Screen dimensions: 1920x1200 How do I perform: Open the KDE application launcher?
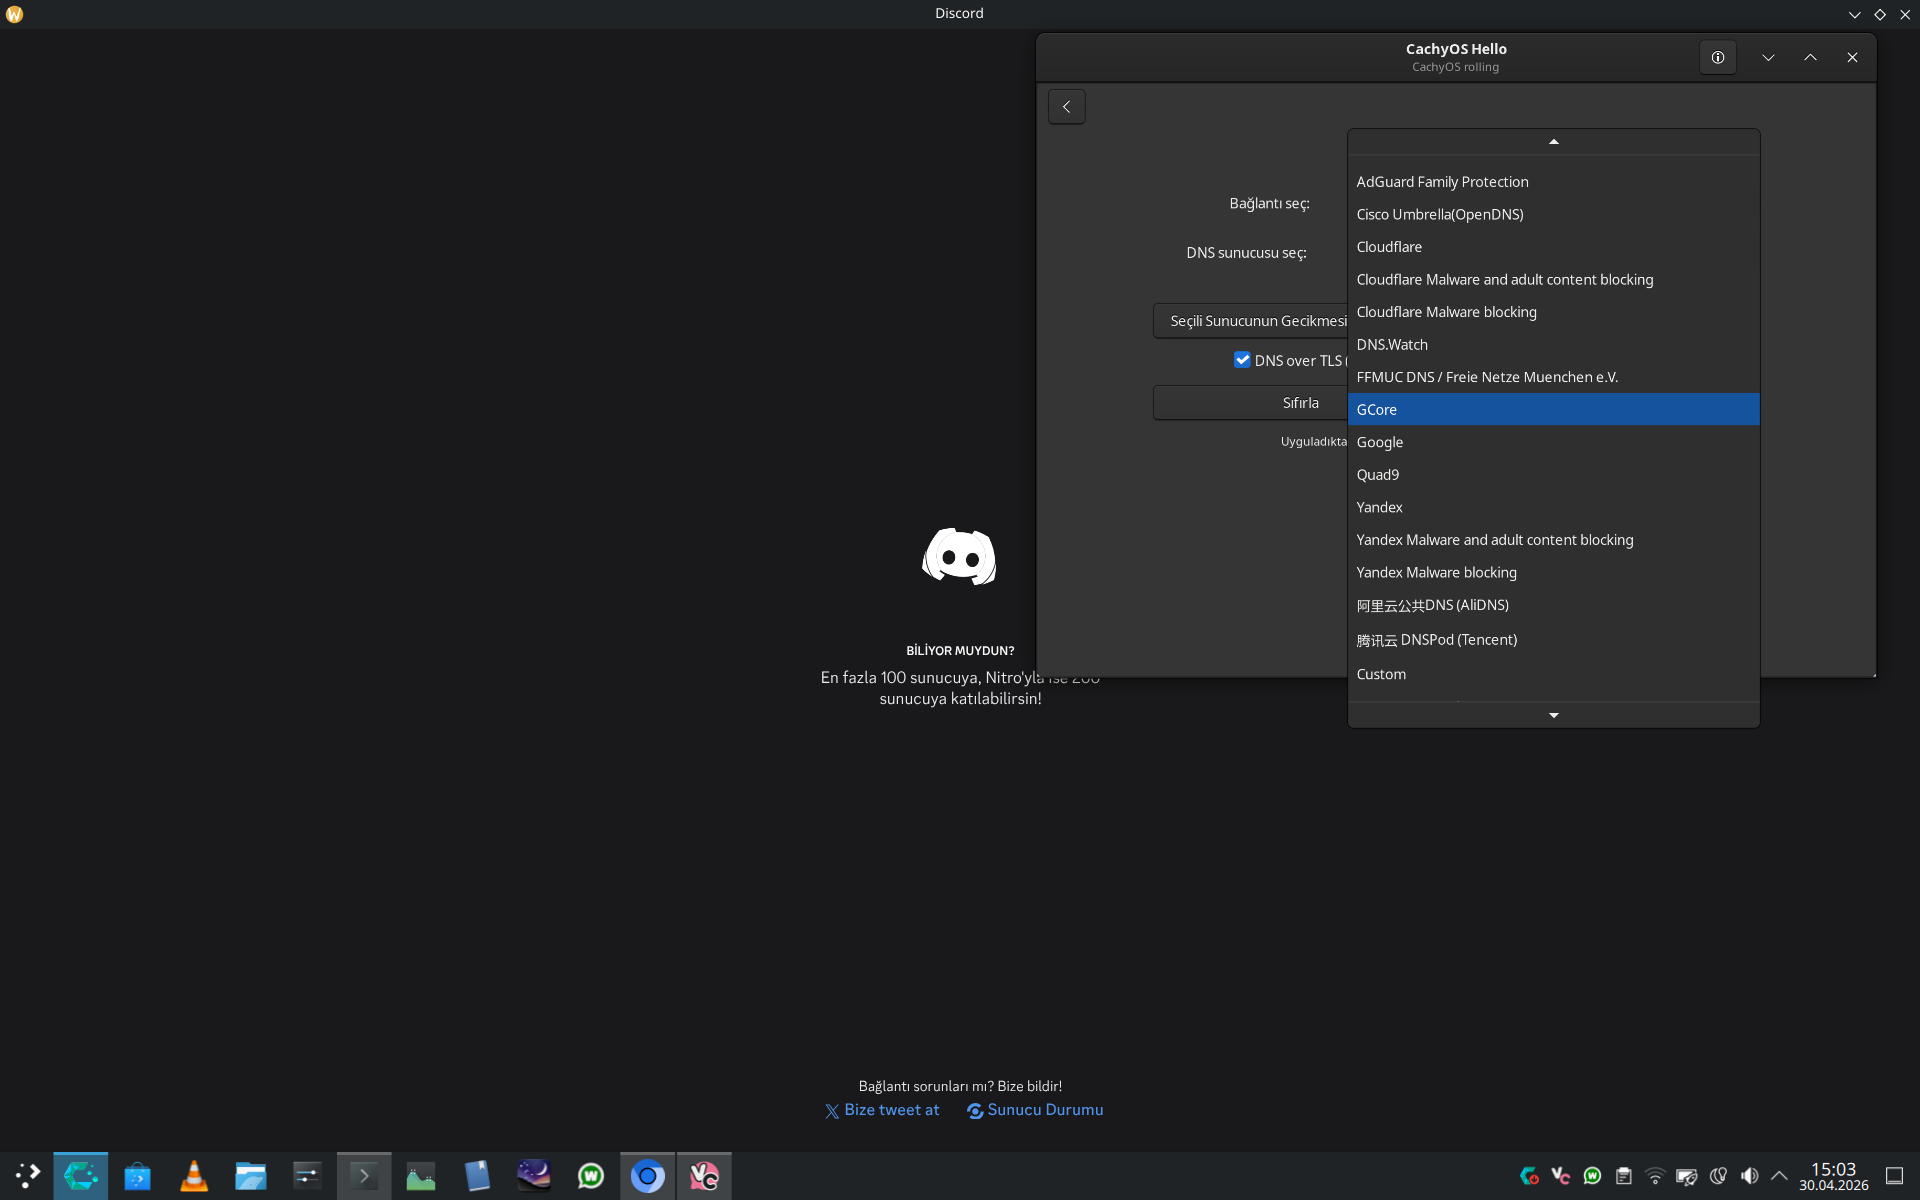tap(27, 1176)
